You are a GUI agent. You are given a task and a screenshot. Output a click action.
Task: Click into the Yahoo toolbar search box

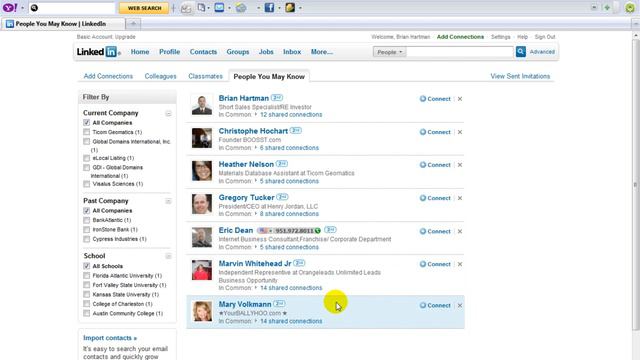pos(72,8)
